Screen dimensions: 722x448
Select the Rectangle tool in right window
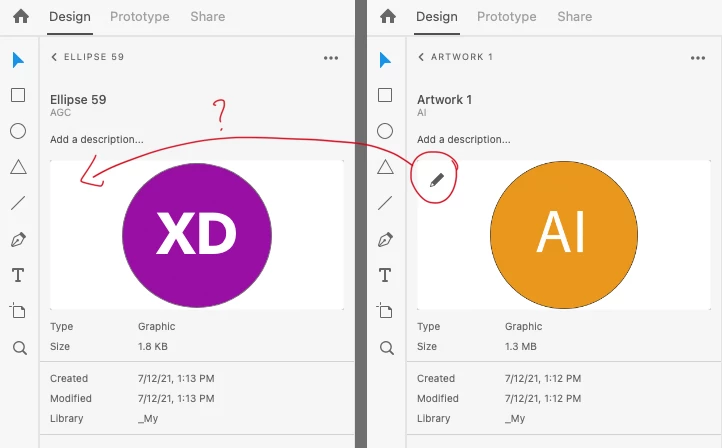[385, 95]
